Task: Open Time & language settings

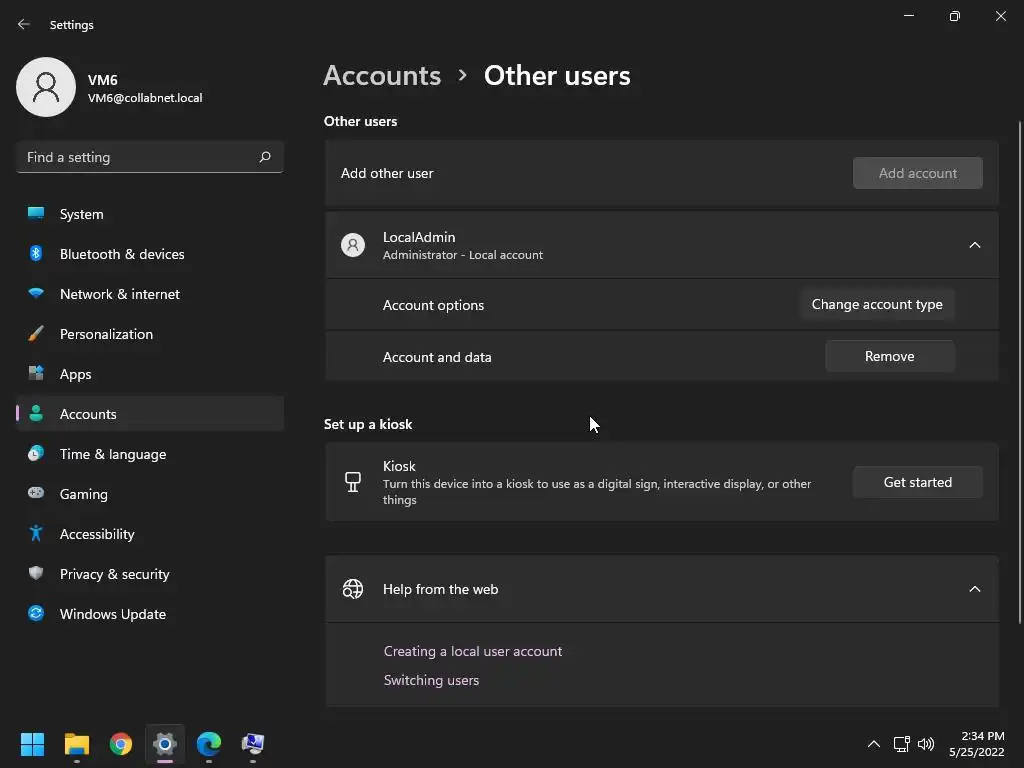Action: click(113, 454)
